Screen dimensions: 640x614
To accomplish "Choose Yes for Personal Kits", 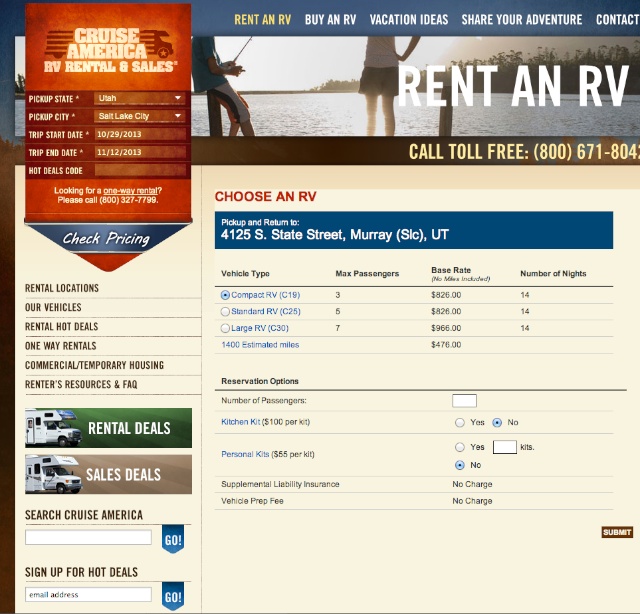I will 460,447.
